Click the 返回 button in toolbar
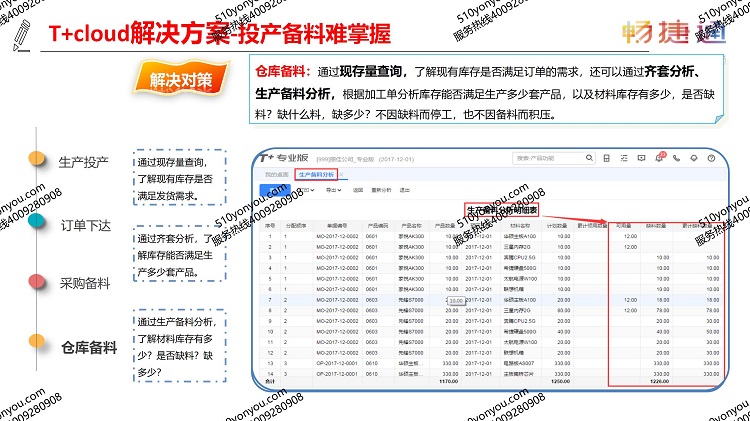This screenshot has height=421, width=750. 355,189
